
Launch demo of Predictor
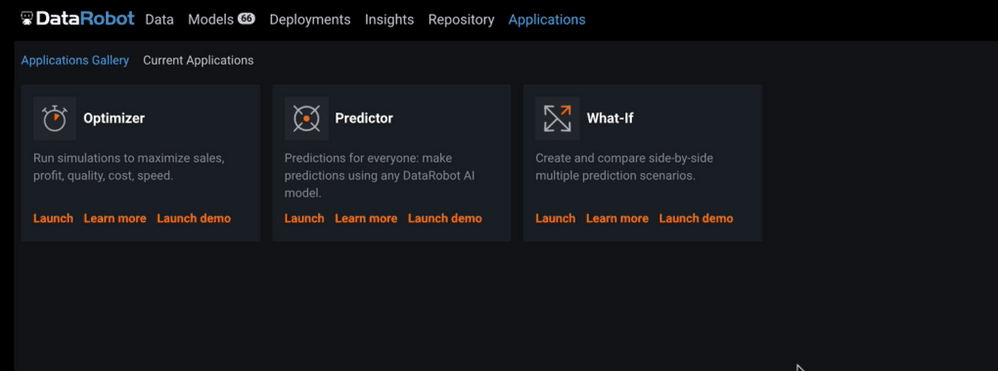[445, 218]
